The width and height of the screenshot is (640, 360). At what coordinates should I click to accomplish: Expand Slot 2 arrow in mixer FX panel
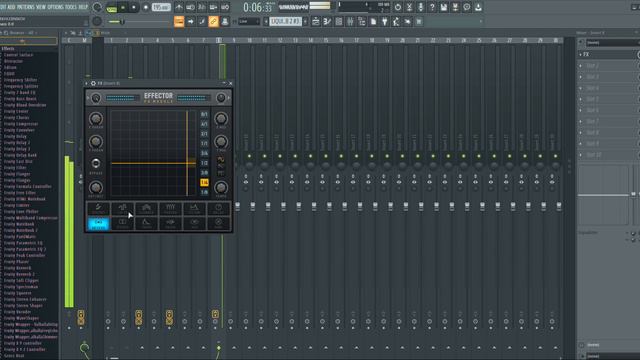click(581, 66)
